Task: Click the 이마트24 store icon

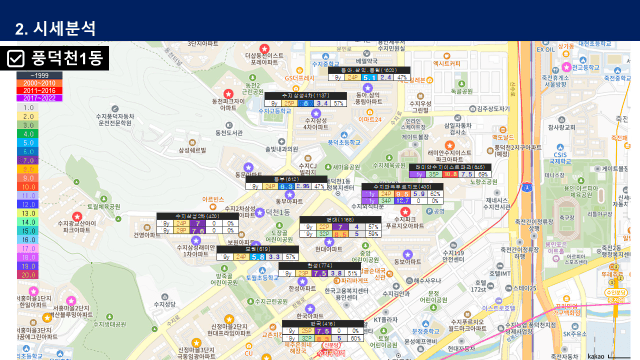Action: pos(370,112)
